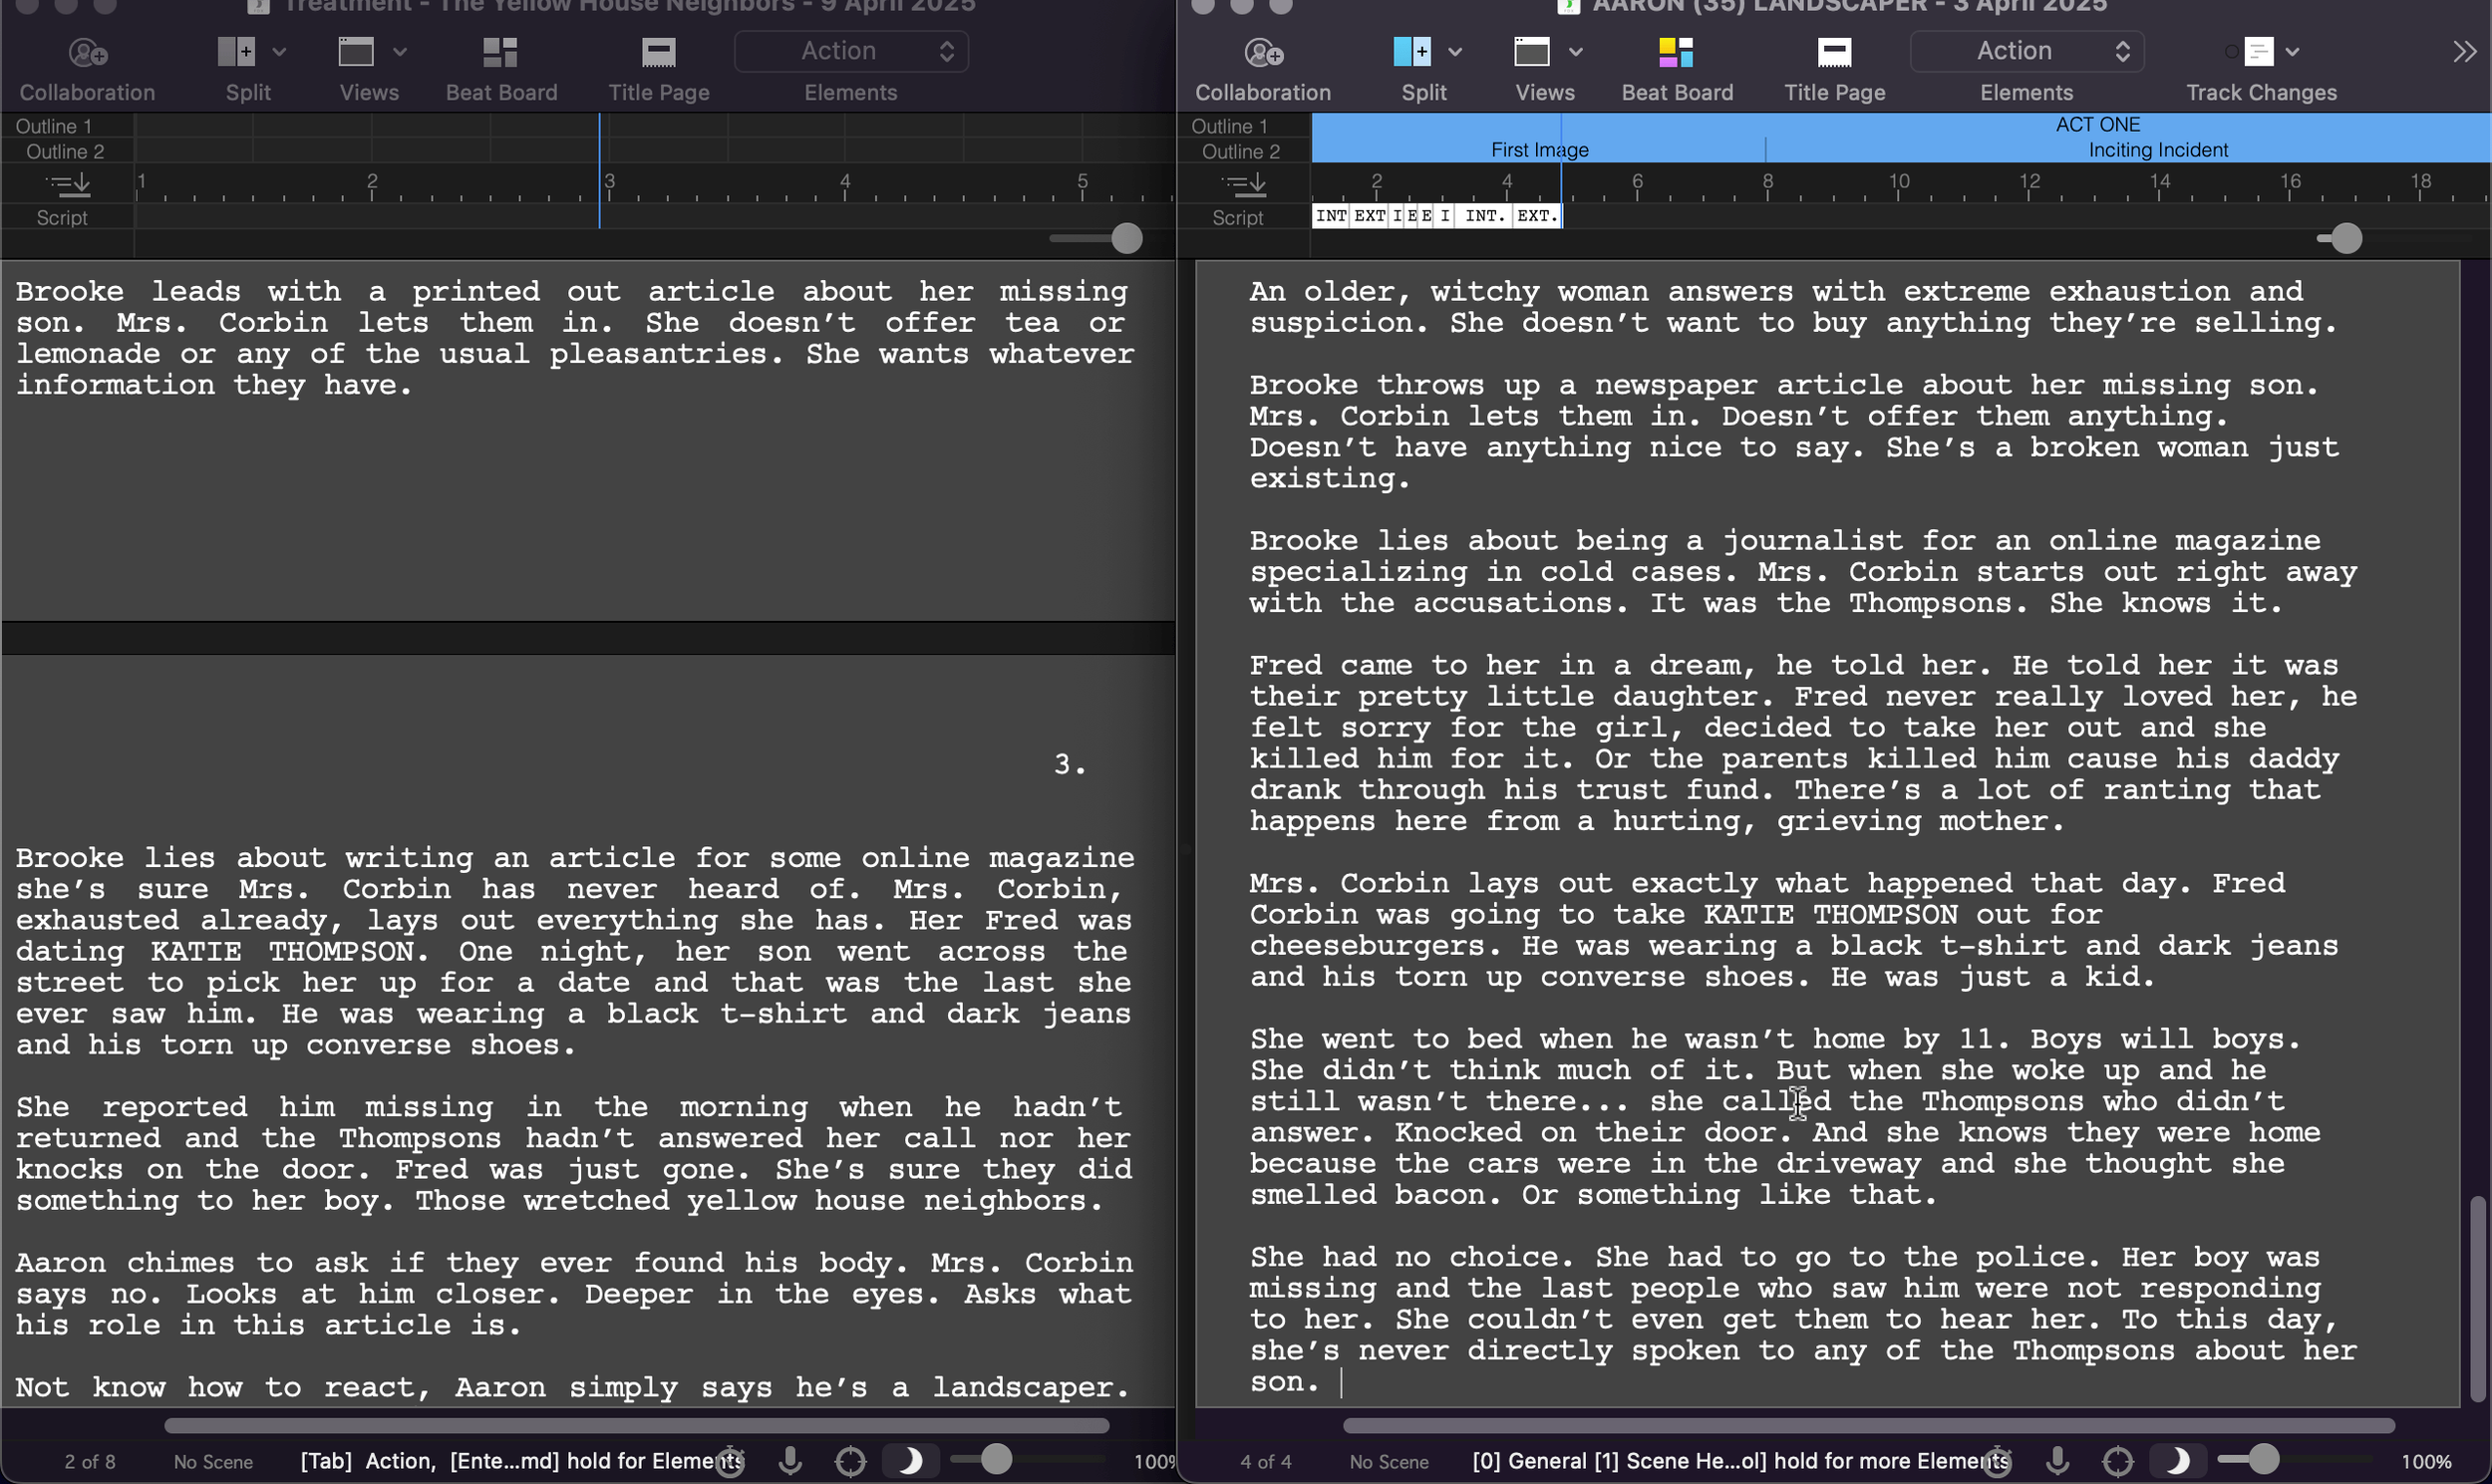The image size is (2492, 1484).
Task: Click Title Page icon in the right window
Action: tap(1834, 52)
